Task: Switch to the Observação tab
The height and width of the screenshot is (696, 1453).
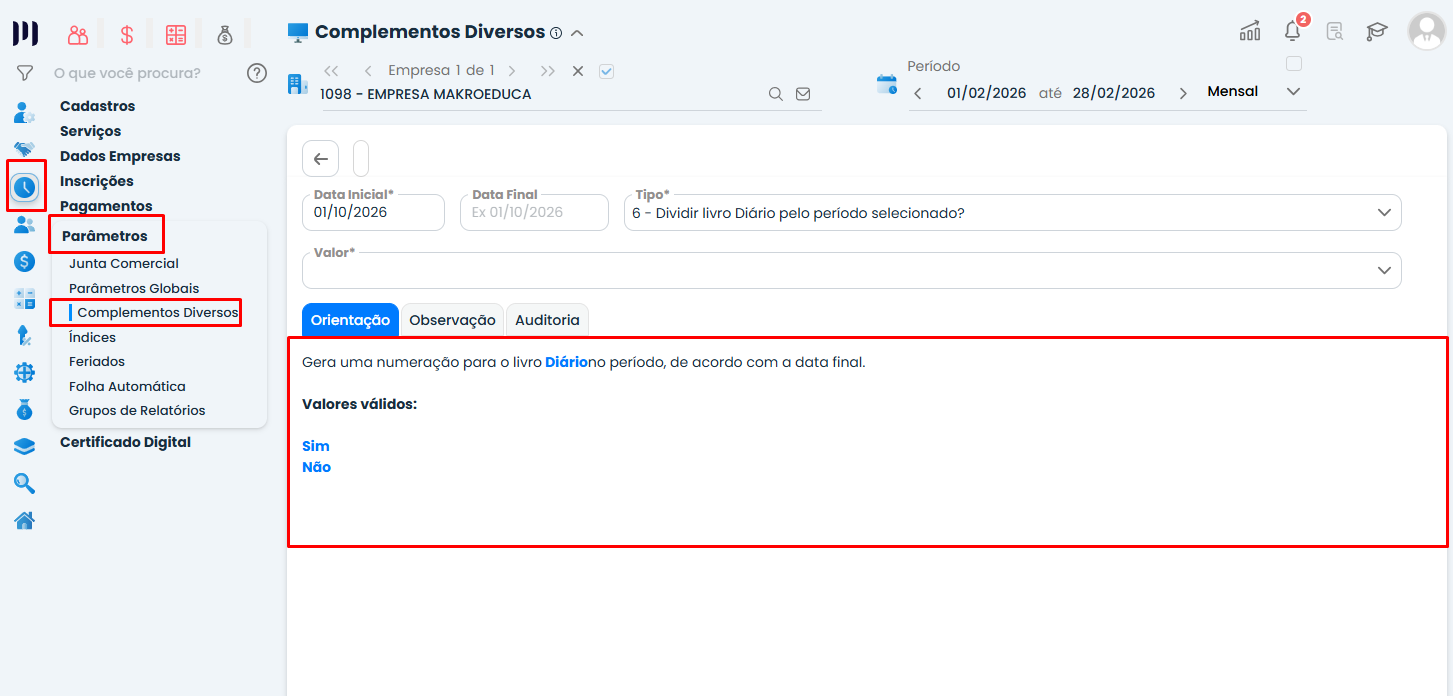Action: 453,320
